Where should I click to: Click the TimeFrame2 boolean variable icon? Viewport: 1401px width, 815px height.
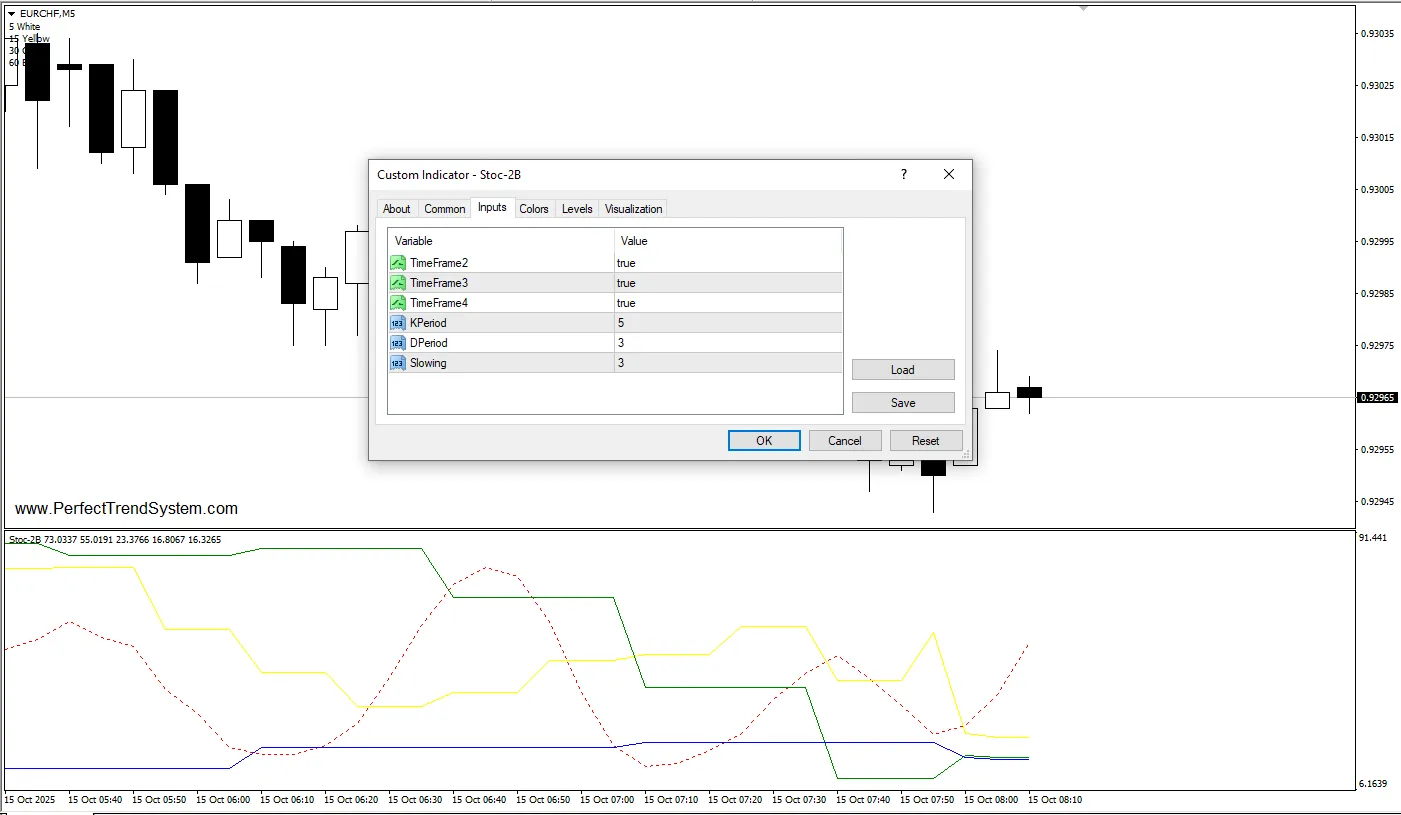[x=398, y=263]
